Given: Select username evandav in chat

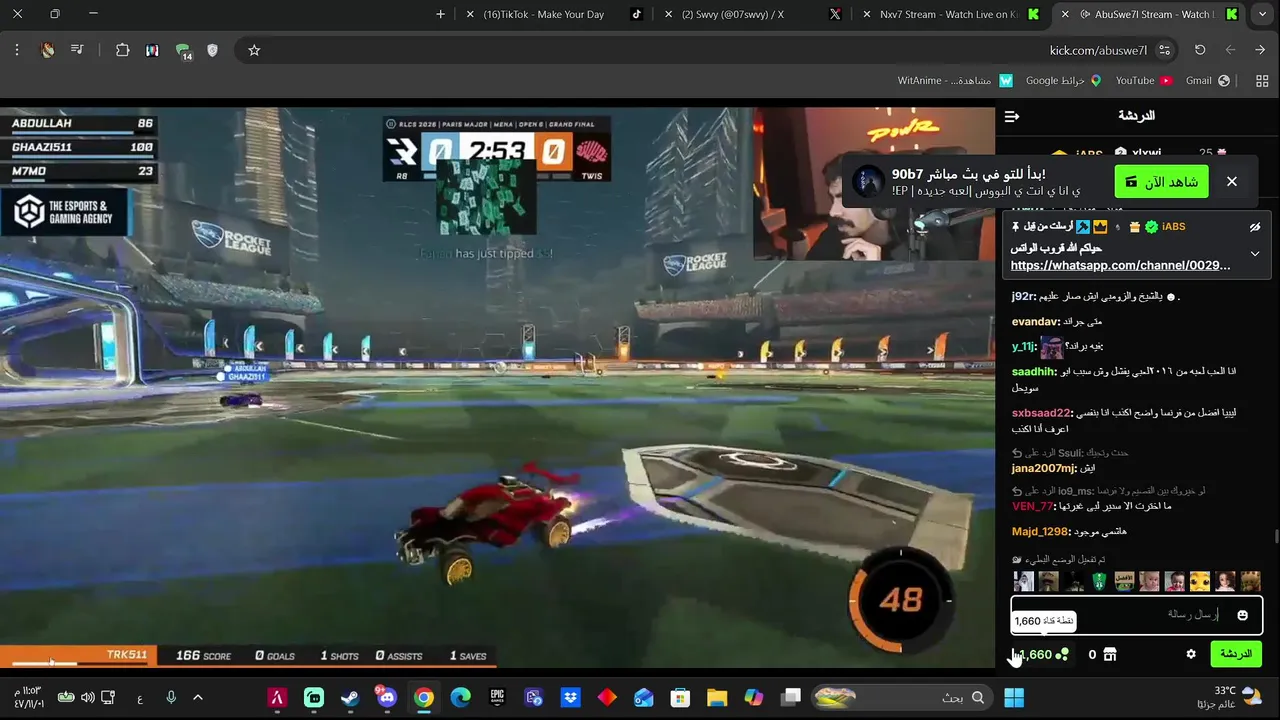Looking at the screenshot, I should coord(1036,321).
